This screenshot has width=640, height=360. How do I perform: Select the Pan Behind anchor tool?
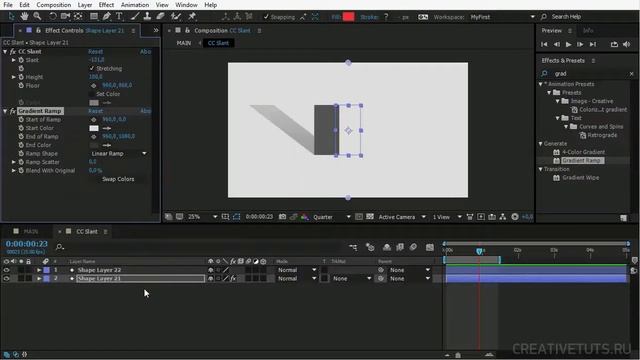78,16
